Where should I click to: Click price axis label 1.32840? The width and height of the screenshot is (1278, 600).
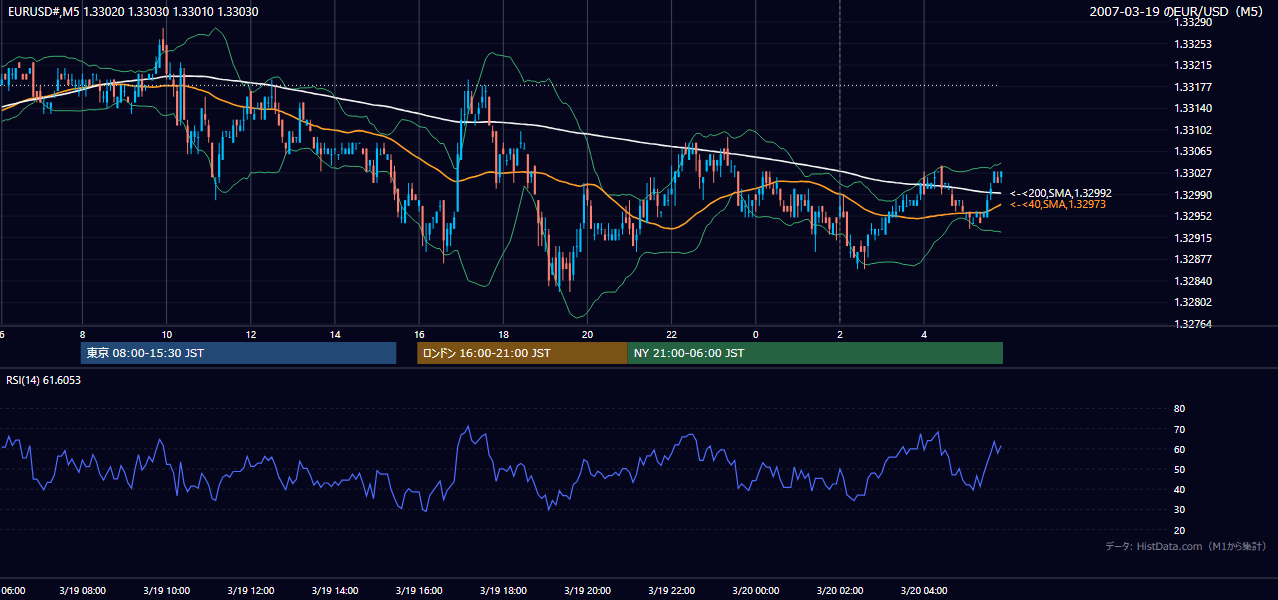click(1191, 281)
